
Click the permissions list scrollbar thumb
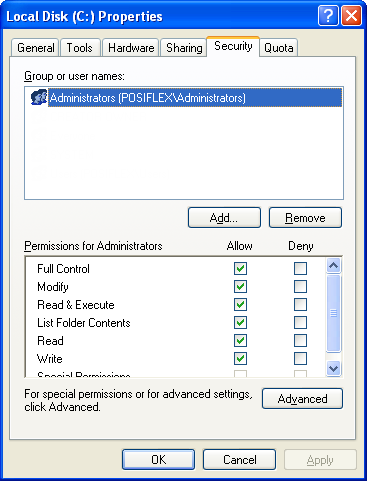tap(334, 313)
